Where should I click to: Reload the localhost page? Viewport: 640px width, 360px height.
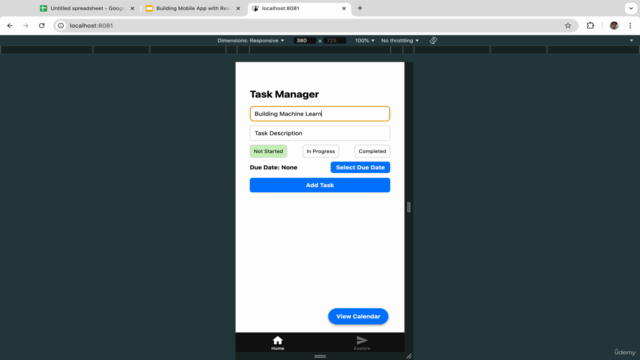tap(42, 25)
